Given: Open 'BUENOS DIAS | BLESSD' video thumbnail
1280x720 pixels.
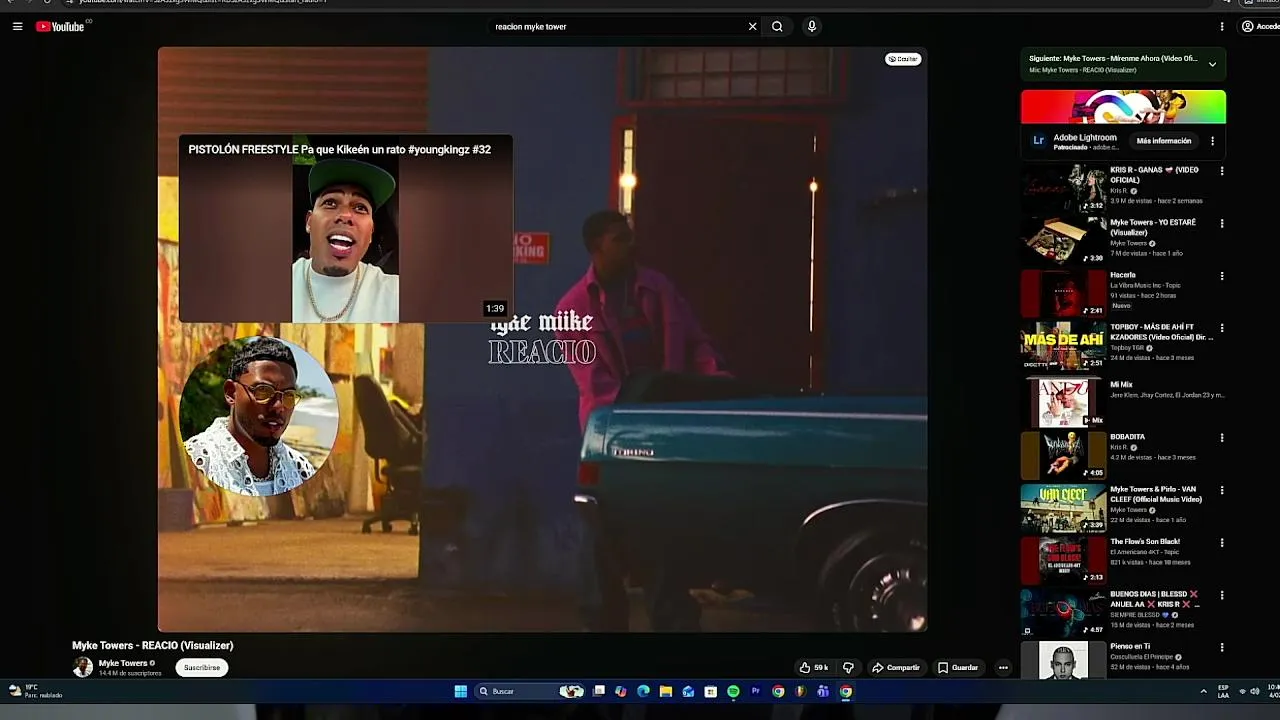Looking at the screenshot, I should (1063, 613).
